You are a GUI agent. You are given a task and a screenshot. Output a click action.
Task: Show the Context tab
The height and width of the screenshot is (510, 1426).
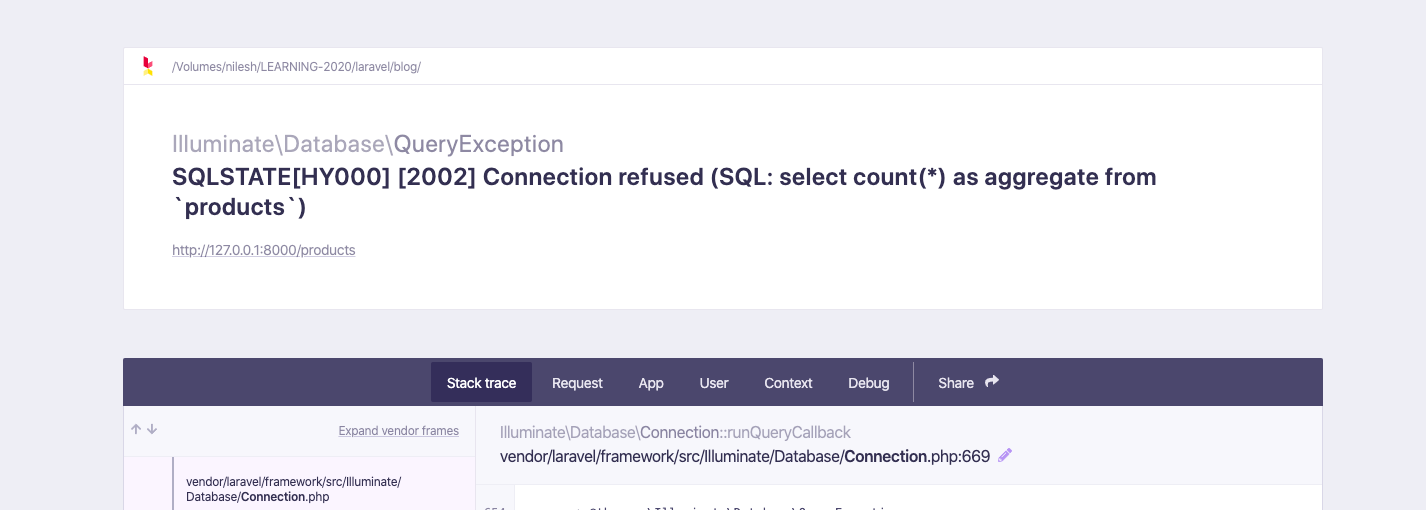788,383
